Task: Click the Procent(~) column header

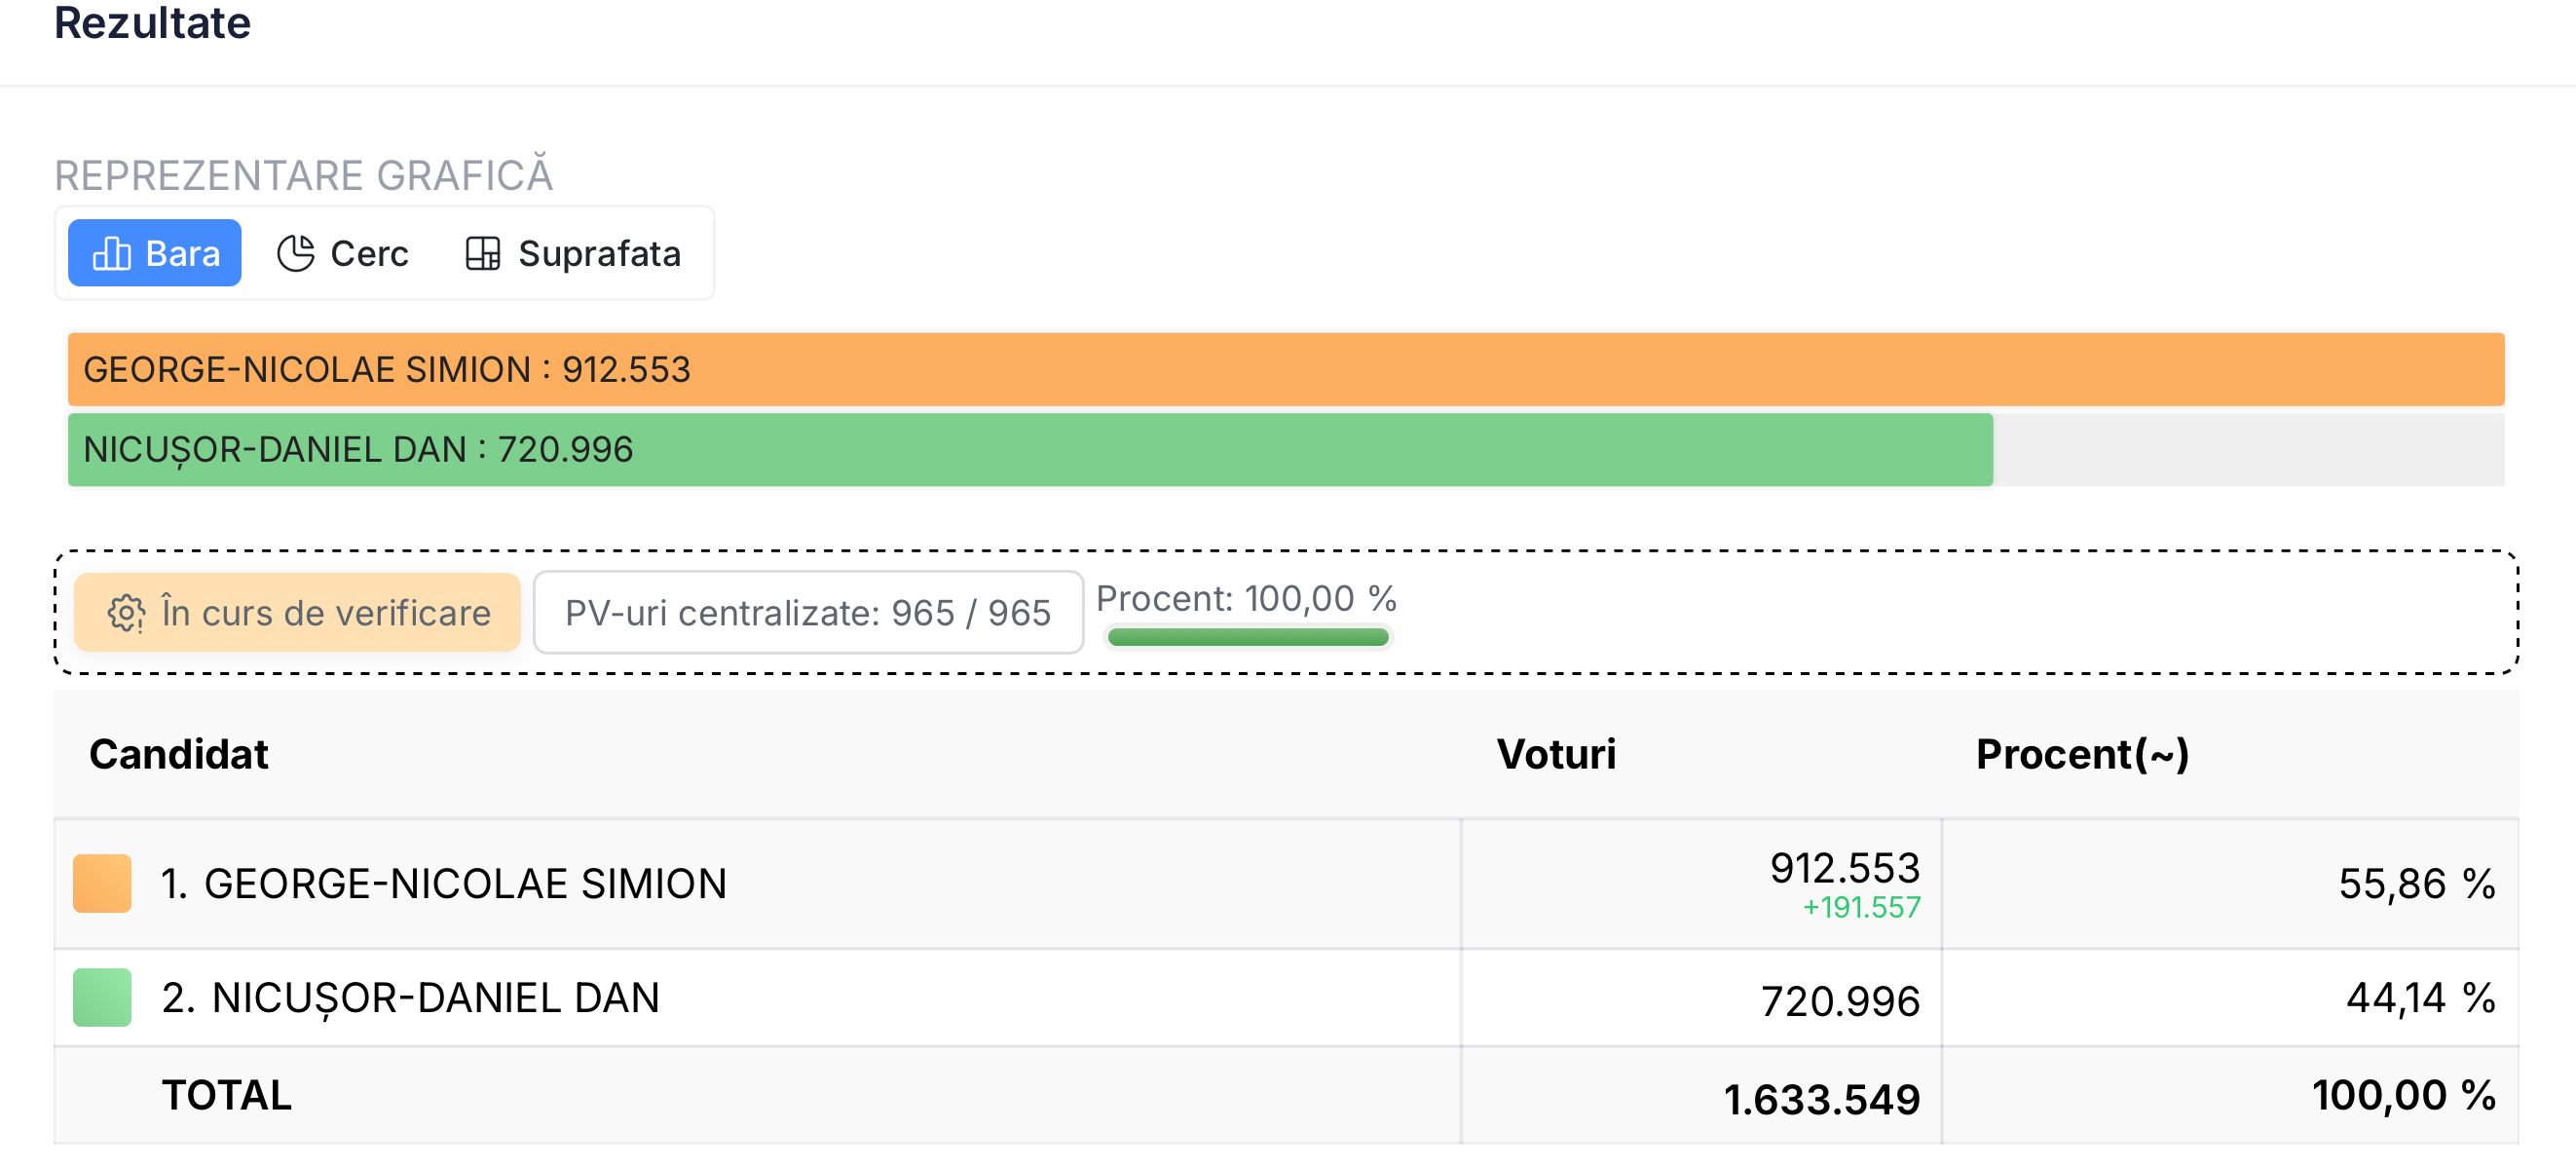Action: pyautogui.click(x=2083, y=754)
